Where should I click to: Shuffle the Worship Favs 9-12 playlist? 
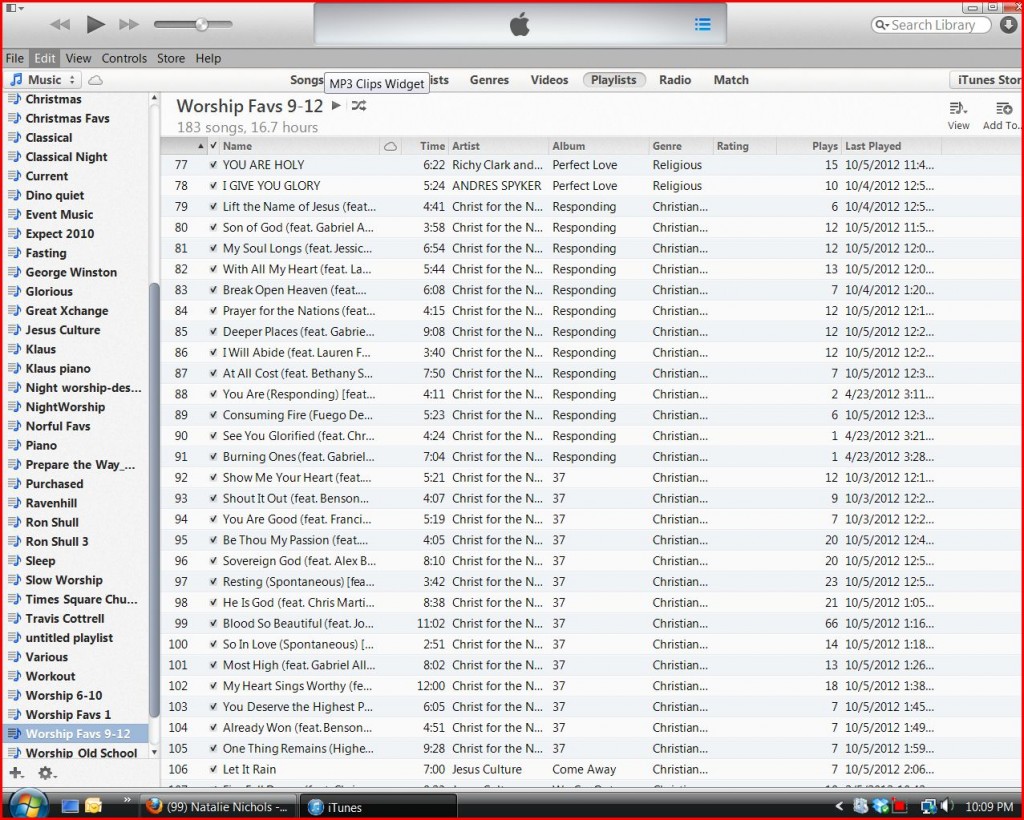359,106
